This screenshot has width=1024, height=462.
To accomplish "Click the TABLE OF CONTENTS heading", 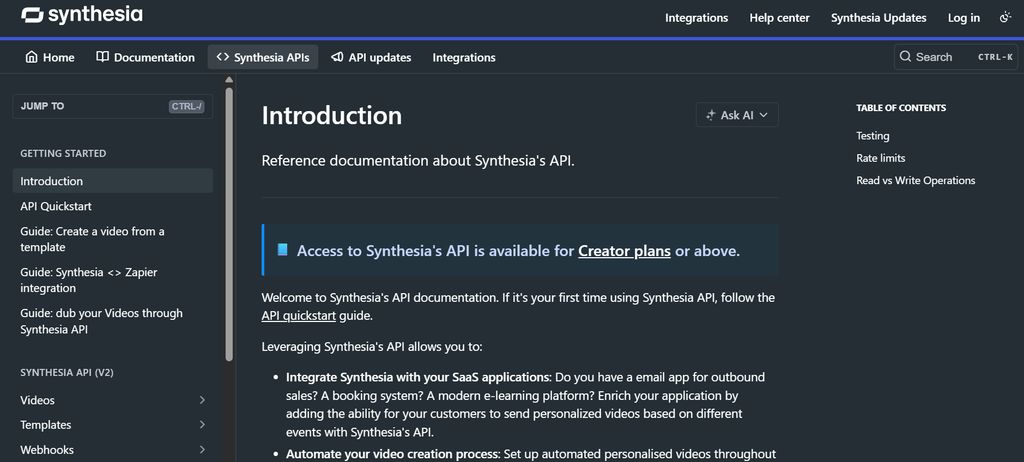I will (x=901, y=108).
